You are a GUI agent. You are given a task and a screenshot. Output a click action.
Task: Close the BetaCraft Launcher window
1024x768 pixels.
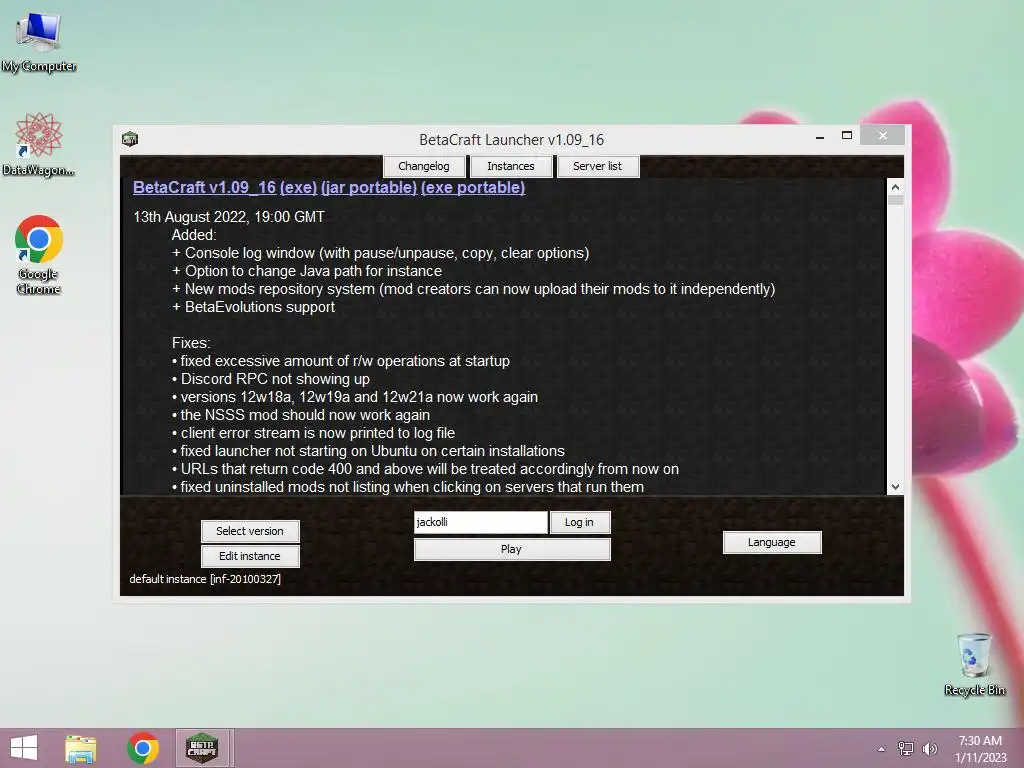coord(883,135)
